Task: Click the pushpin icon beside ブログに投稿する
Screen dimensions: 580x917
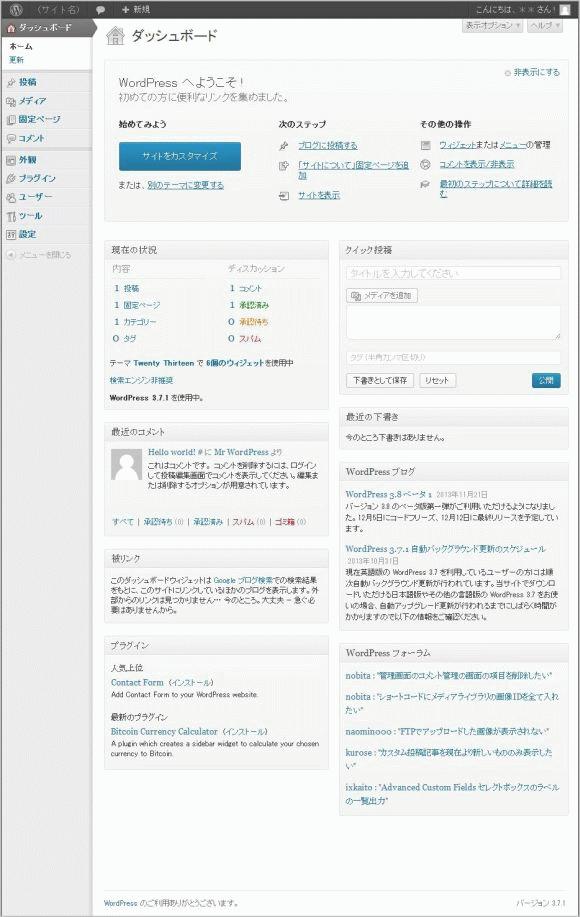Action: click(x=284, y=146)
